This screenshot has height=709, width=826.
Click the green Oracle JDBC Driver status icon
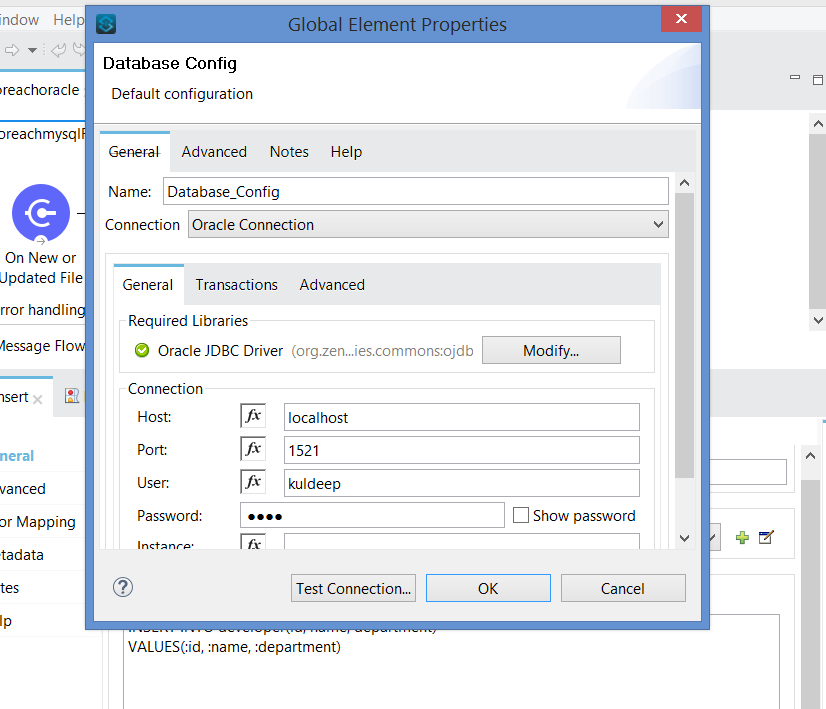(x=141, y=351)
